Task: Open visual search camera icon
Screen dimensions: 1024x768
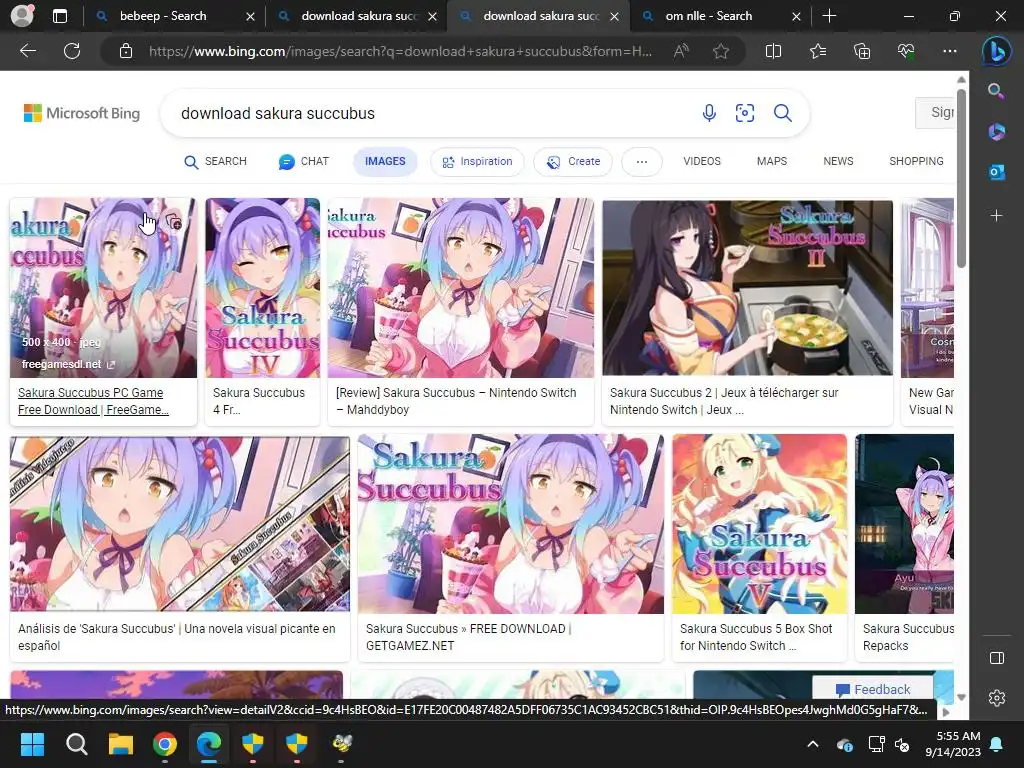Action: 744,113
